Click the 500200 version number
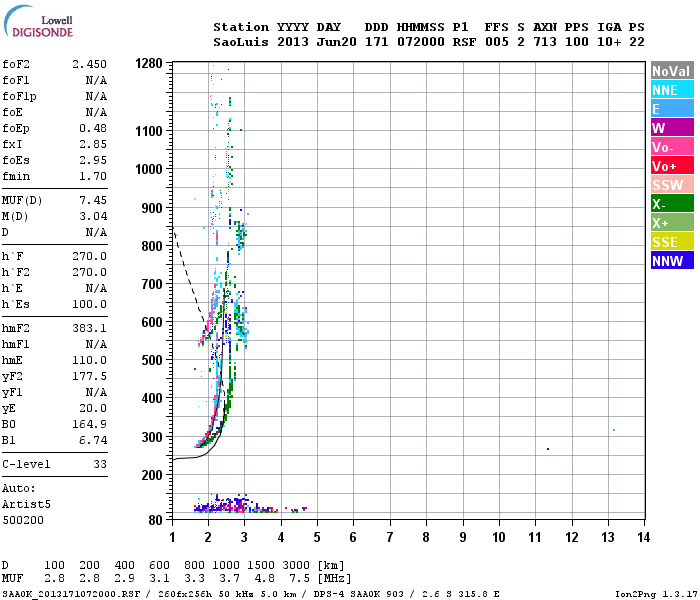Image resolution: width=700 pixels, height=600 pixels. coord(23,521)
